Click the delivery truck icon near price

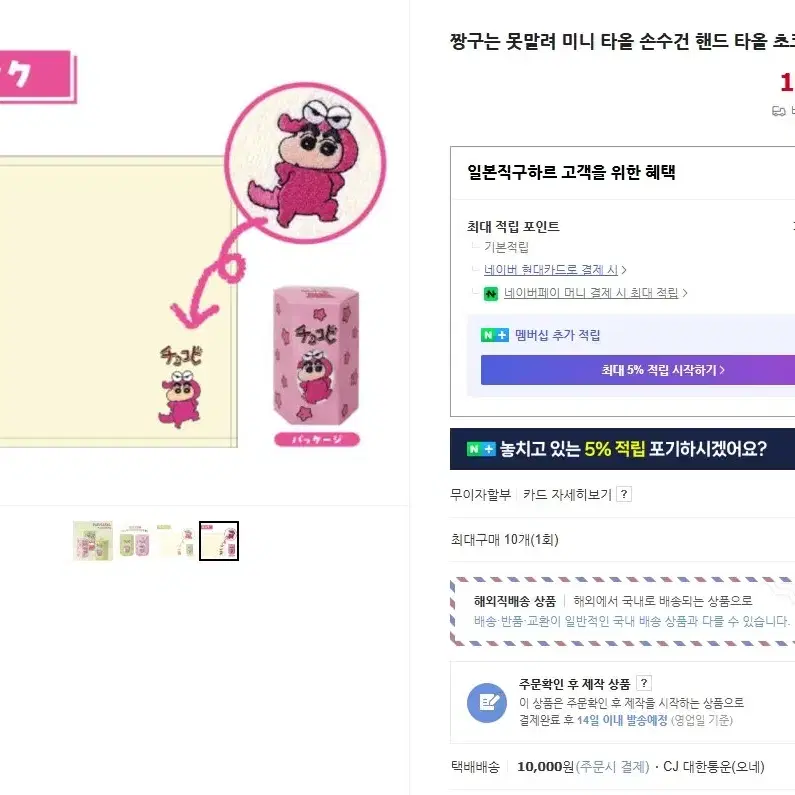coord(778,111)
